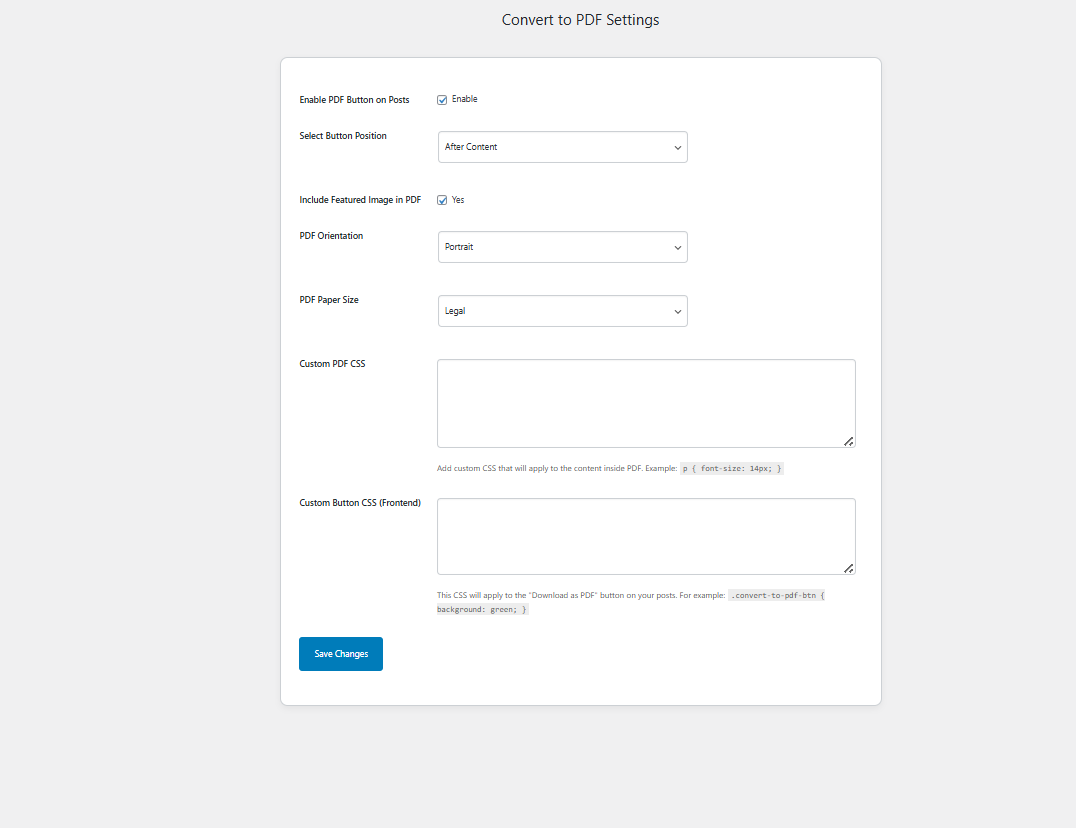
Task: Click the Enable PDF Button on Posts label
Action: tap(353, 99)
